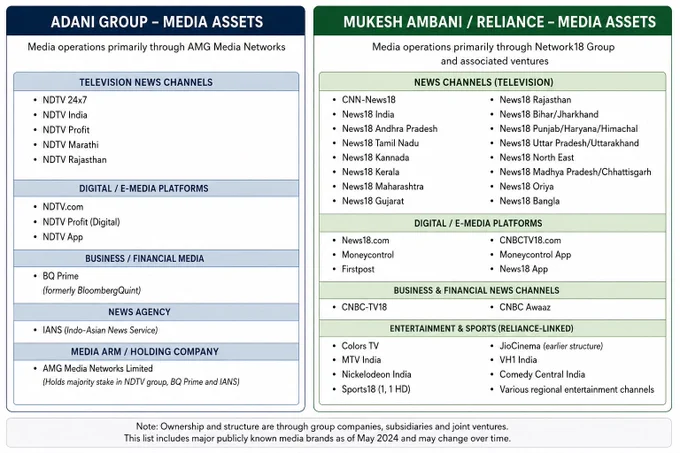Select the News18 Uttar Pradesh/Uttarakhand entry
The image size is (680, 453).
click(569, 143)
